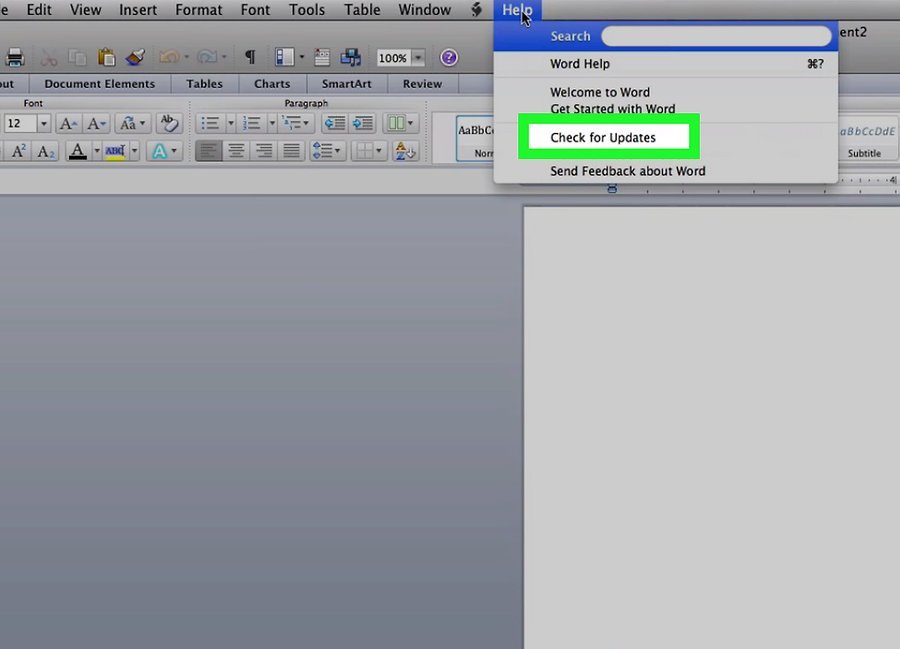Click the purple Help question mark icon

pyautogui.click(x=449, y=57)
